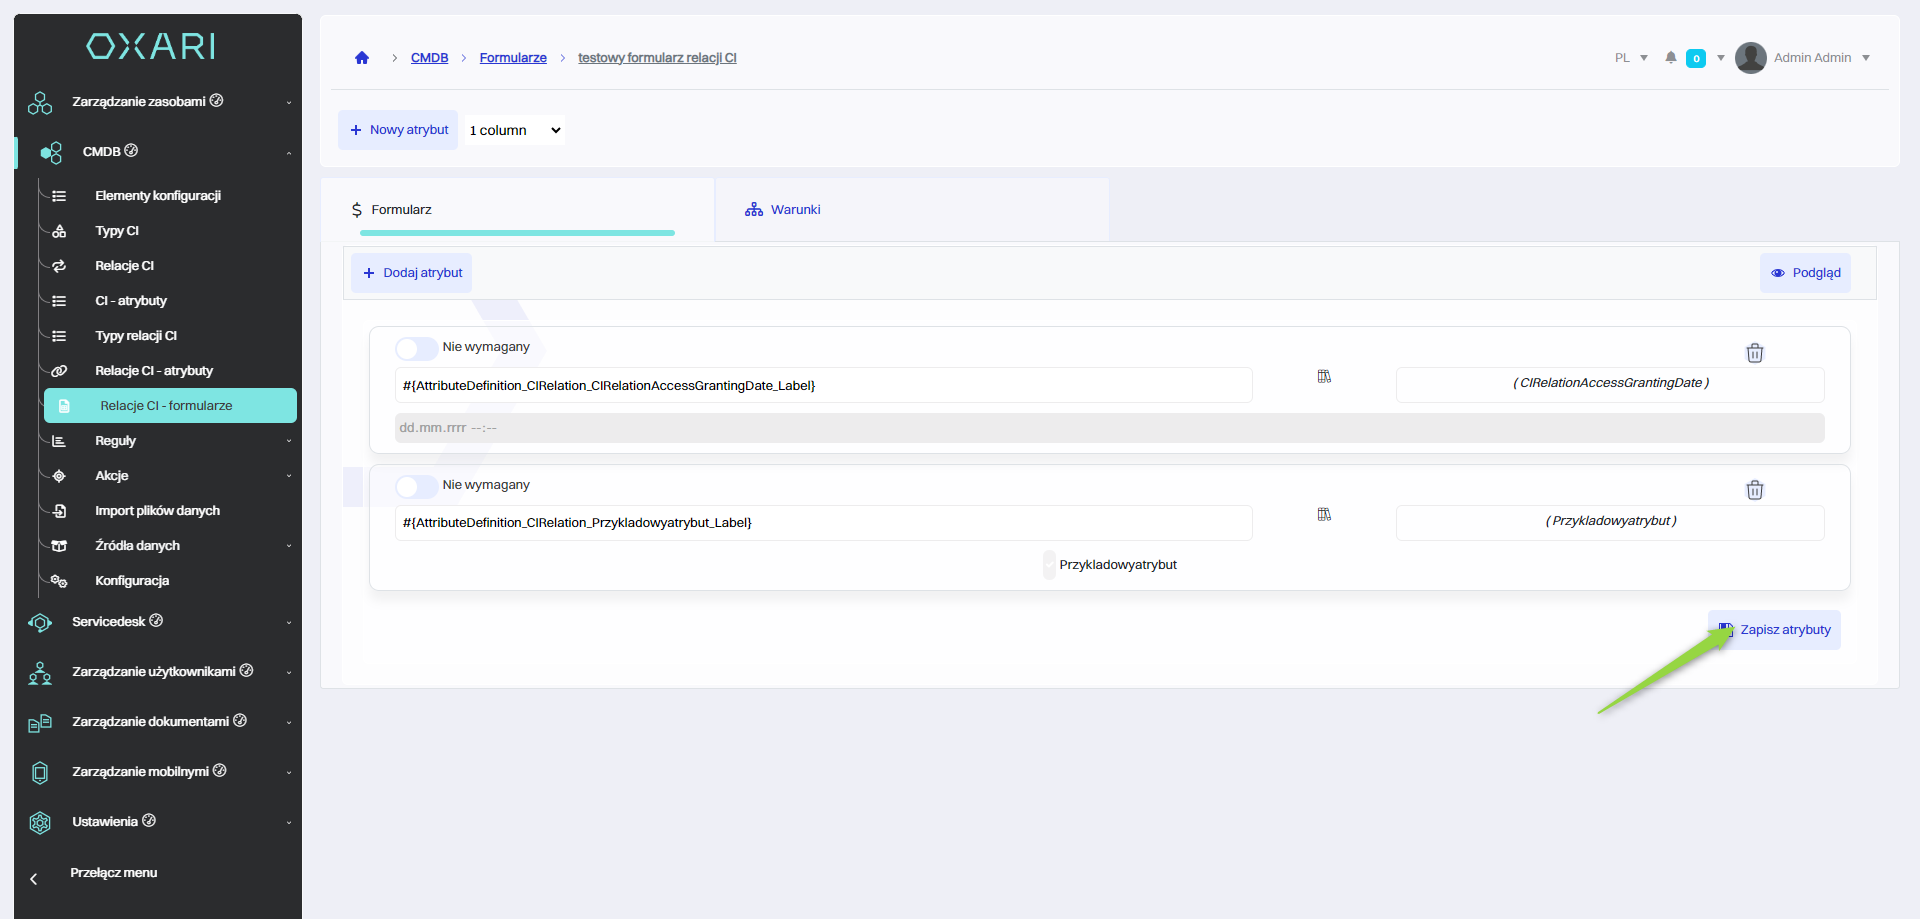This screenshot has height=919, width=1920.
Task: Open Typy CI in sidebar
Action: (117, 231)
